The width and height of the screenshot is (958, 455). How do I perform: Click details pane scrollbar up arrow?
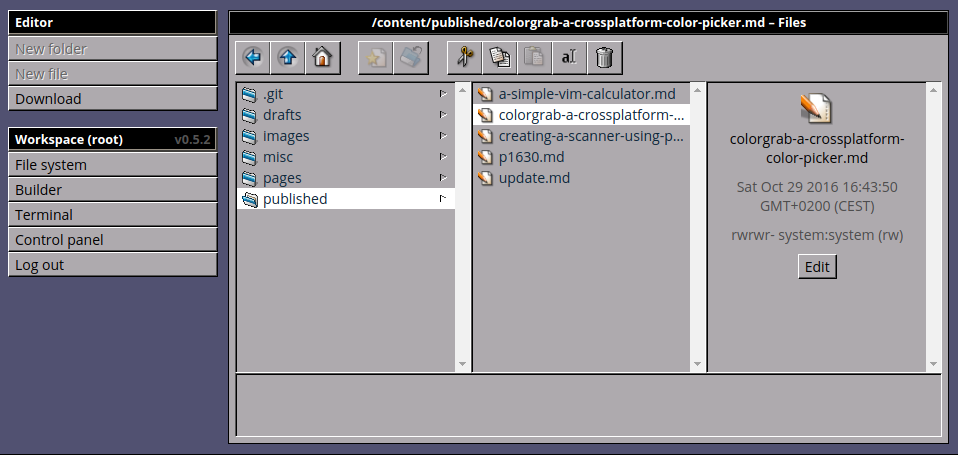click(x=933, y=90)
